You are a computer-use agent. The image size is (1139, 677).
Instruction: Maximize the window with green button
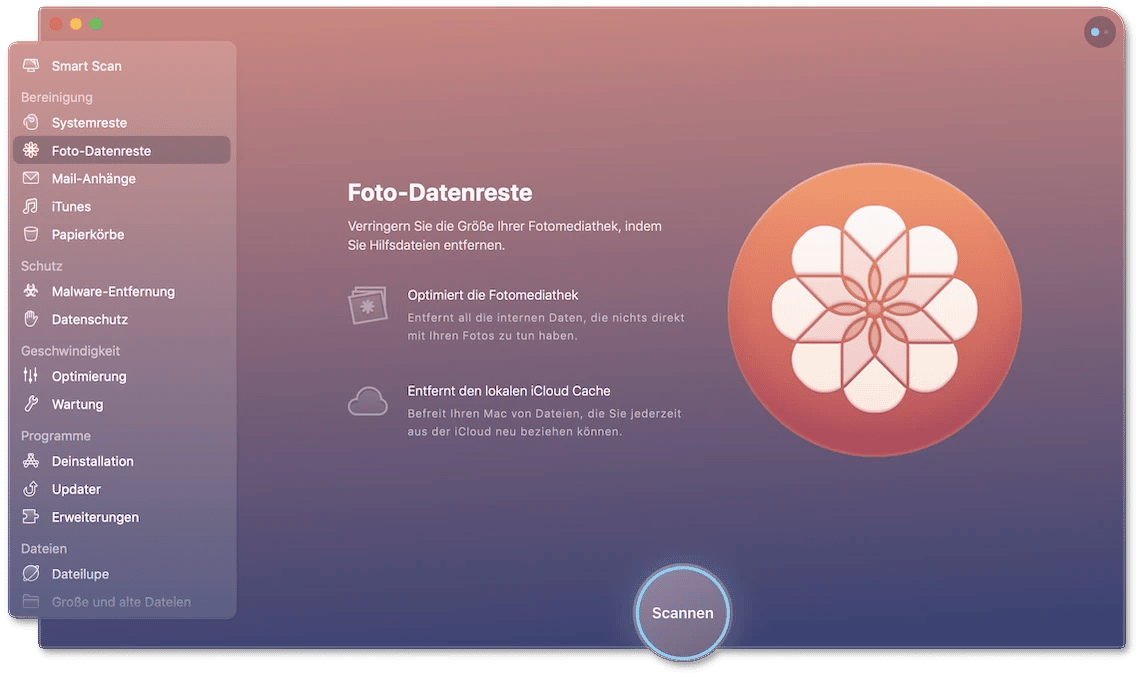click(x=96, y=24)
